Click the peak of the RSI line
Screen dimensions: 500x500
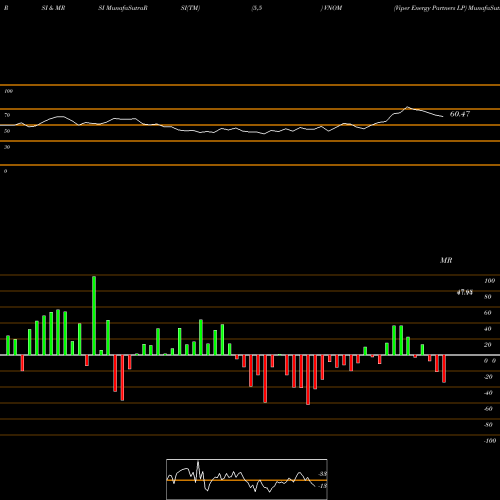tap(407, 107)
